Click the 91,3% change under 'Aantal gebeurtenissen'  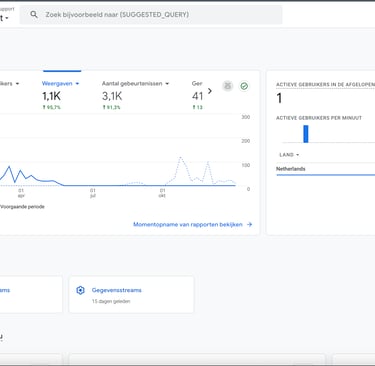111,107
